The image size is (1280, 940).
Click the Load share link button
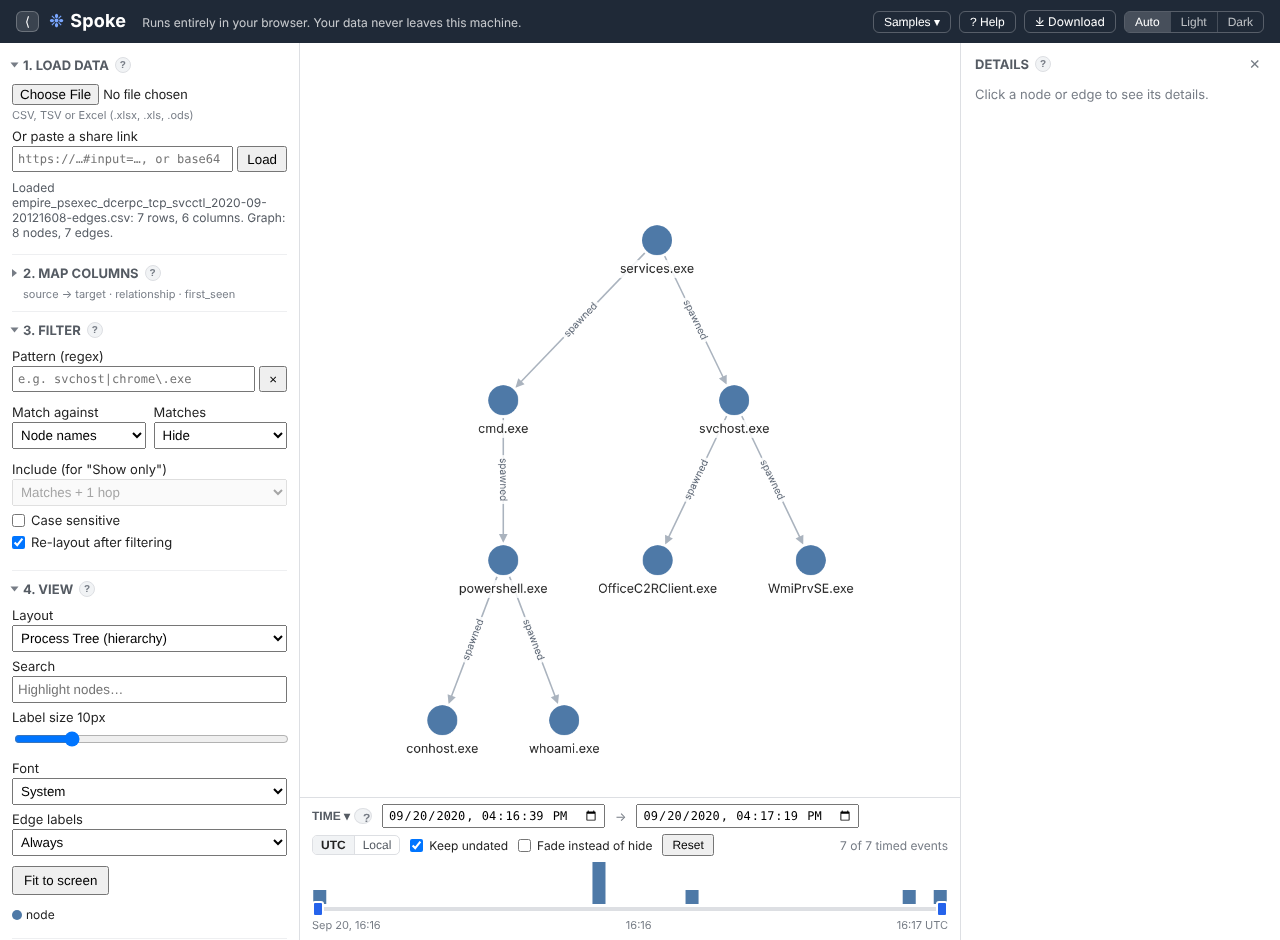(x=262, y=159)
